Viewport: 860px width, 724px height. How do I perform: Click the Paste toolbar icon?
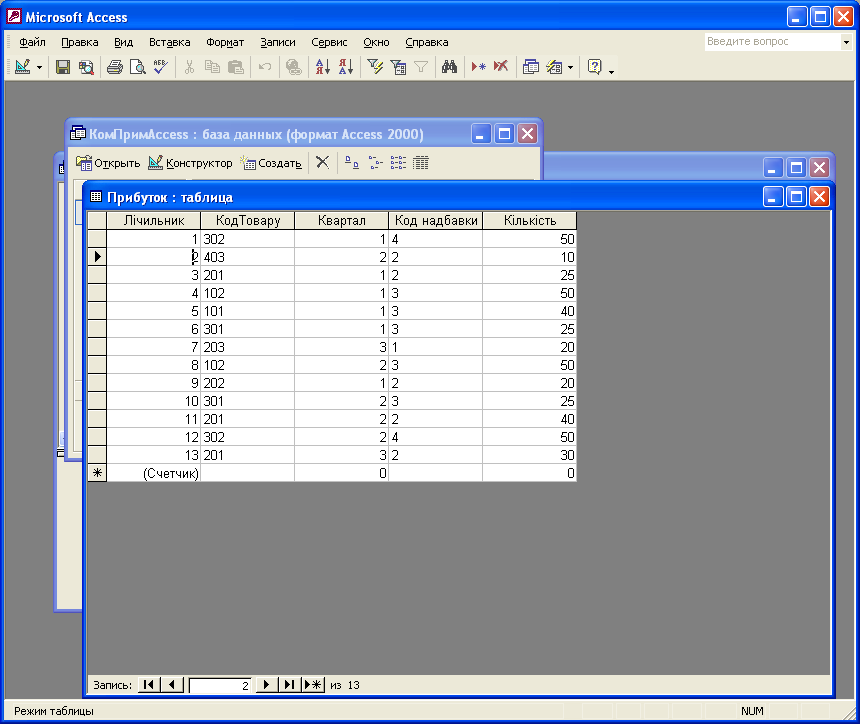pos(235,67)
